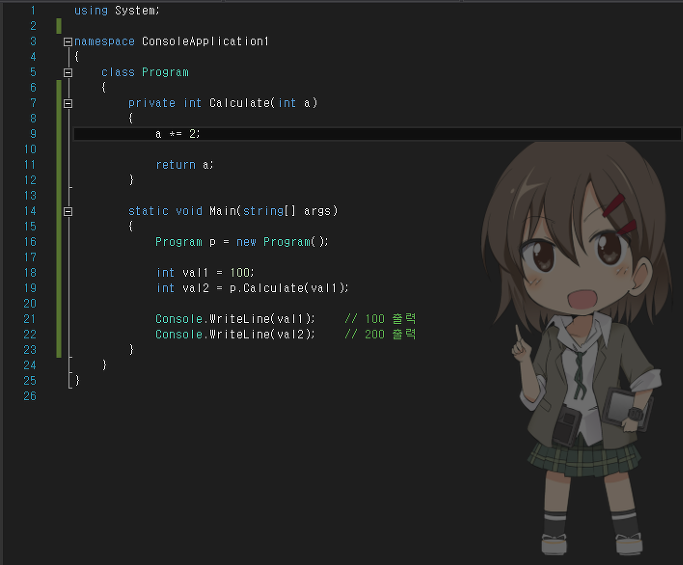Viewport: 683px width, 565px height.
Task: Collapse the Calculate method block
Action: tap(68, 104)
